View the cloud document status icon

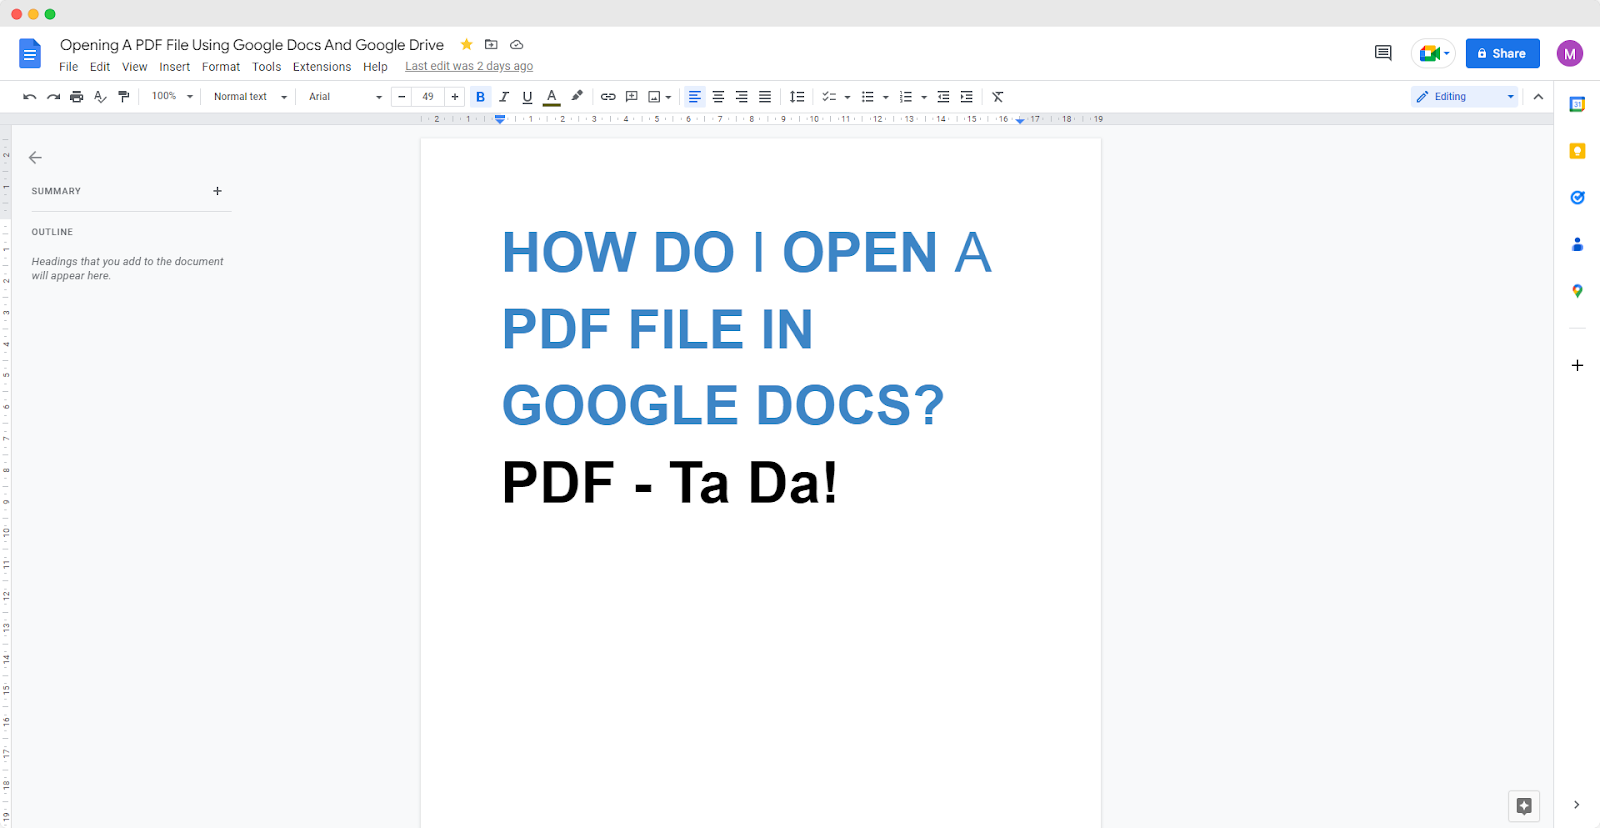point(517,44)
